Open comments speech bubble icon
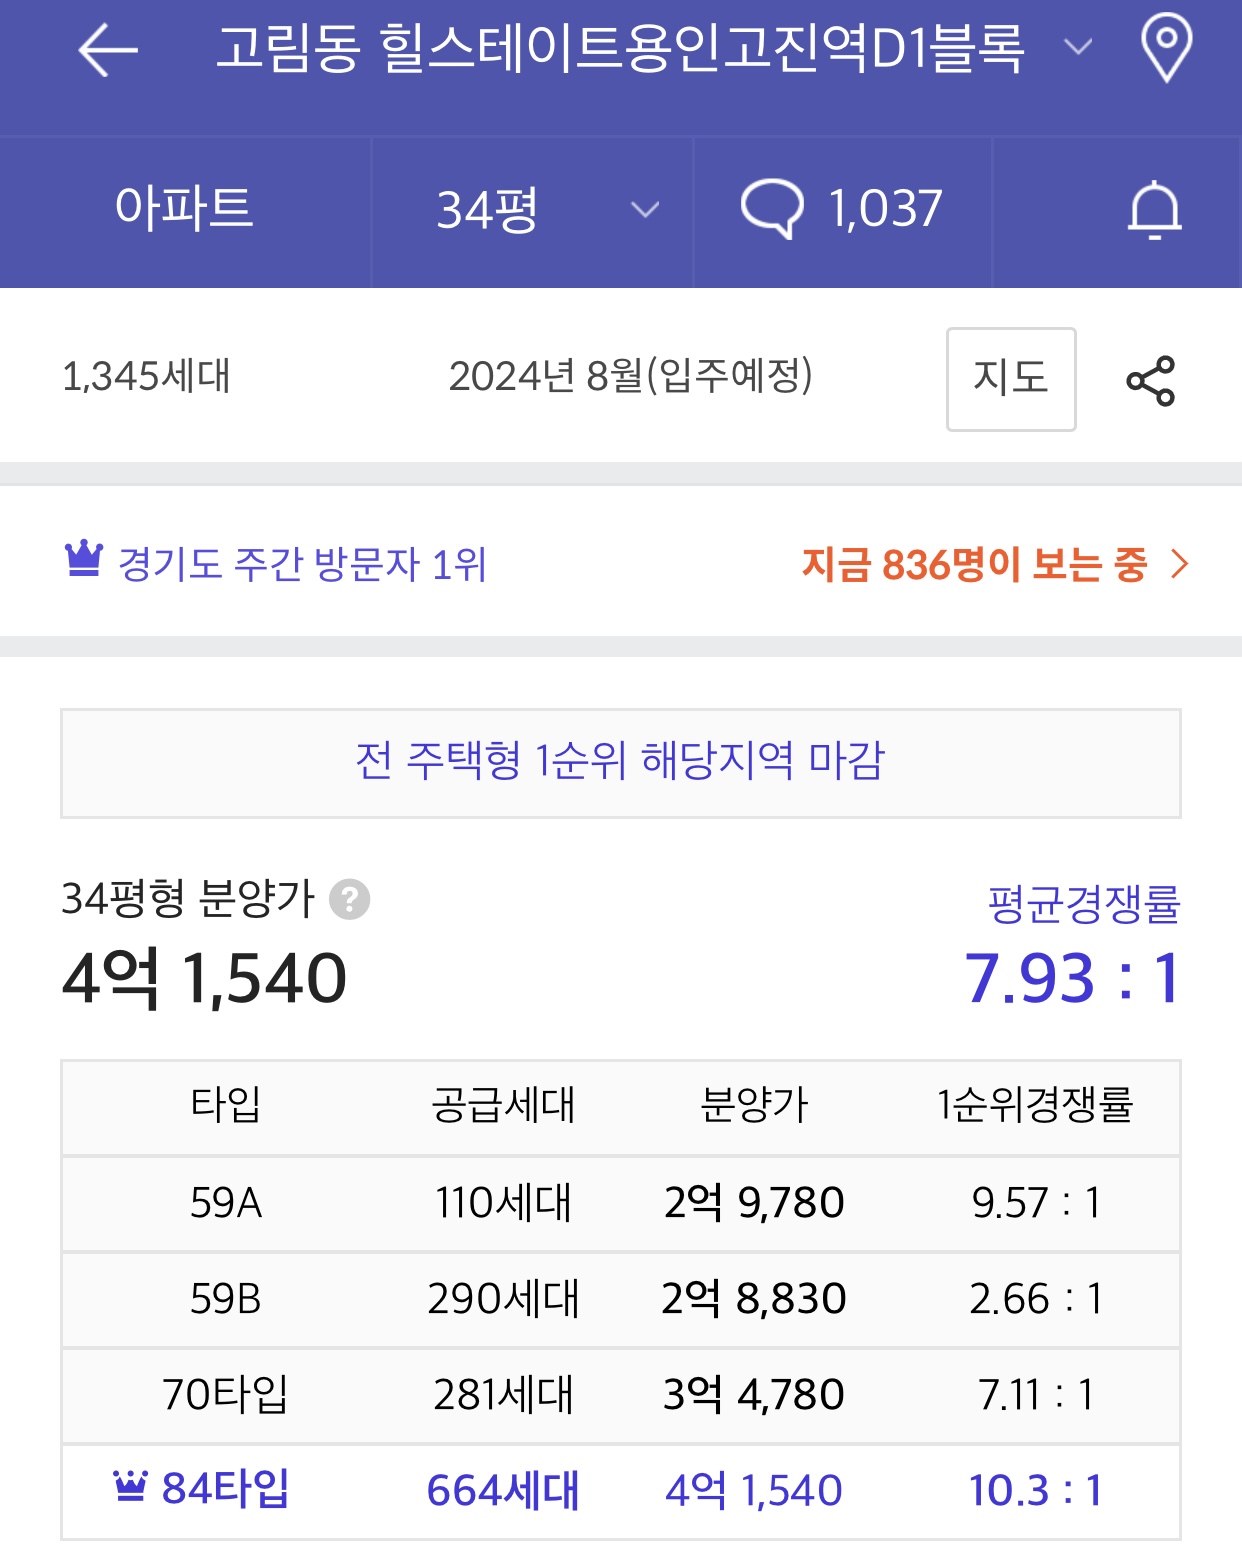 (771, 208)
